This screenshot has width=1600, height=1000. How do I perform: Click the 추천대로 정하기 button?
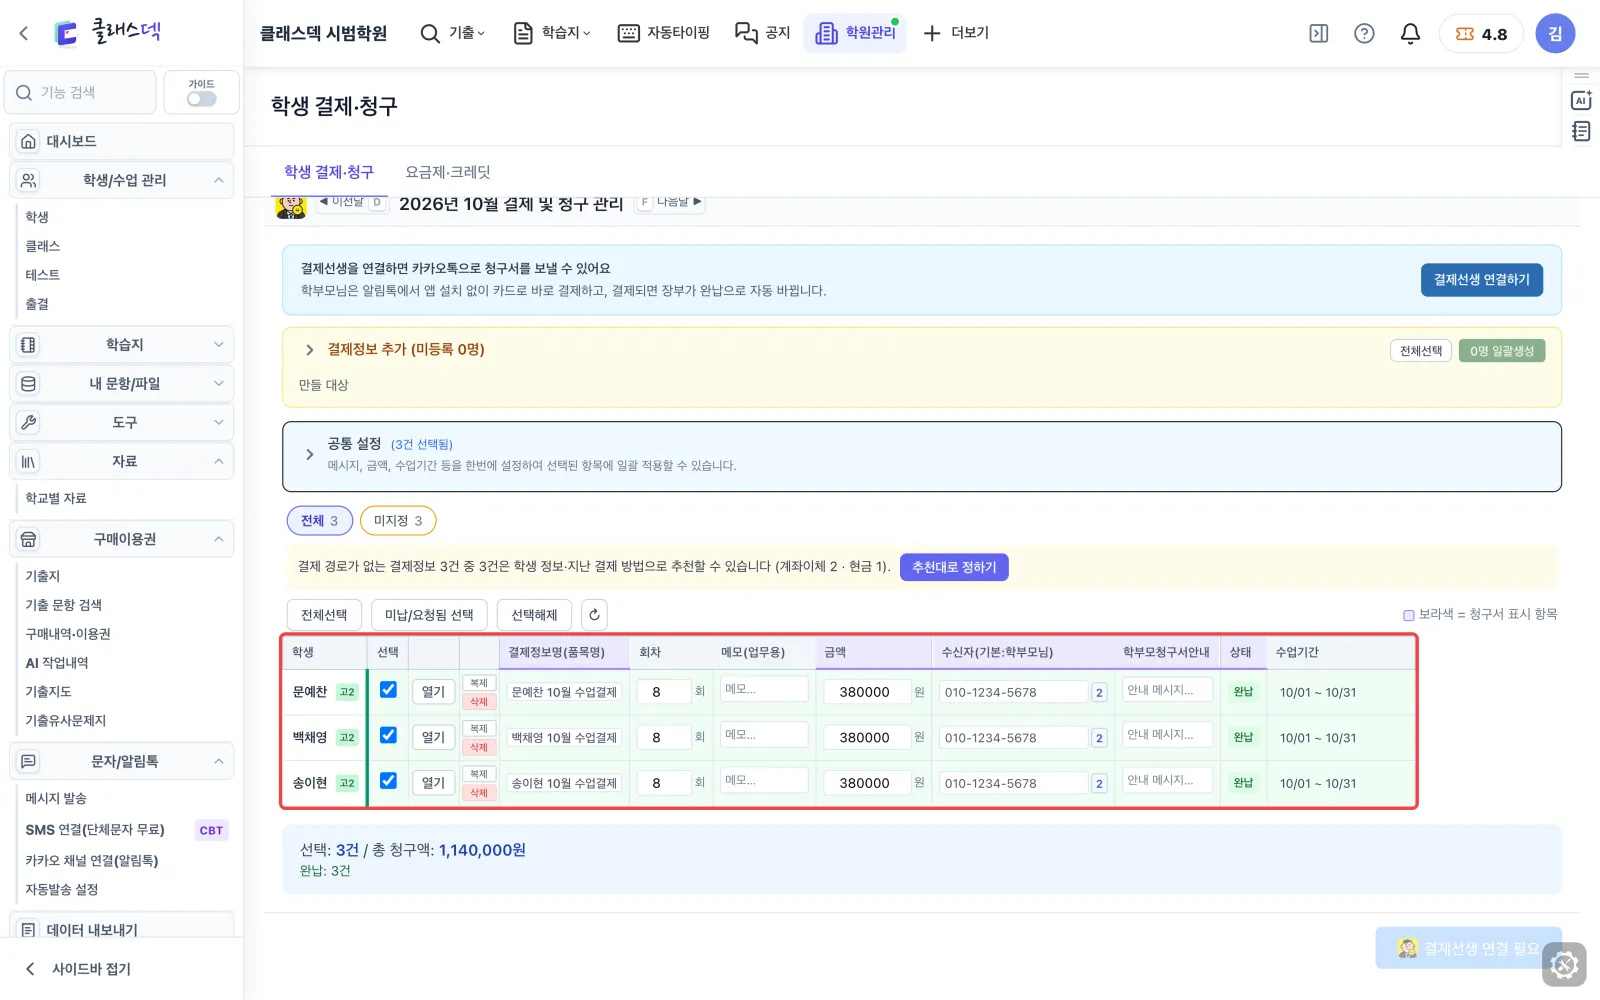(x=954, y=567)
